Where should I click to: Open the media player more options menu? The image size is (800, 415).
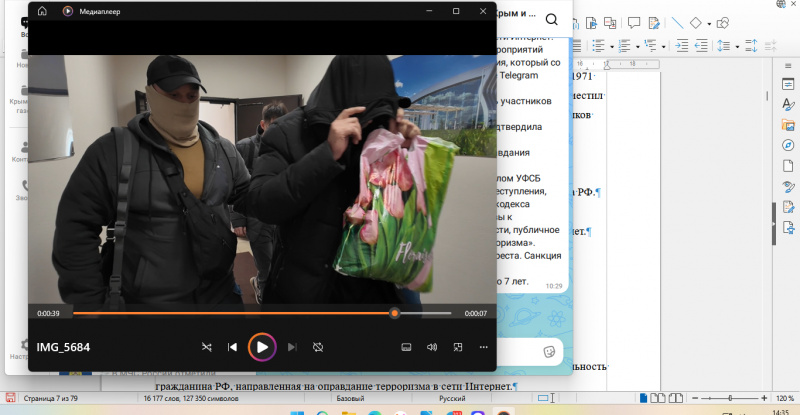484,347
